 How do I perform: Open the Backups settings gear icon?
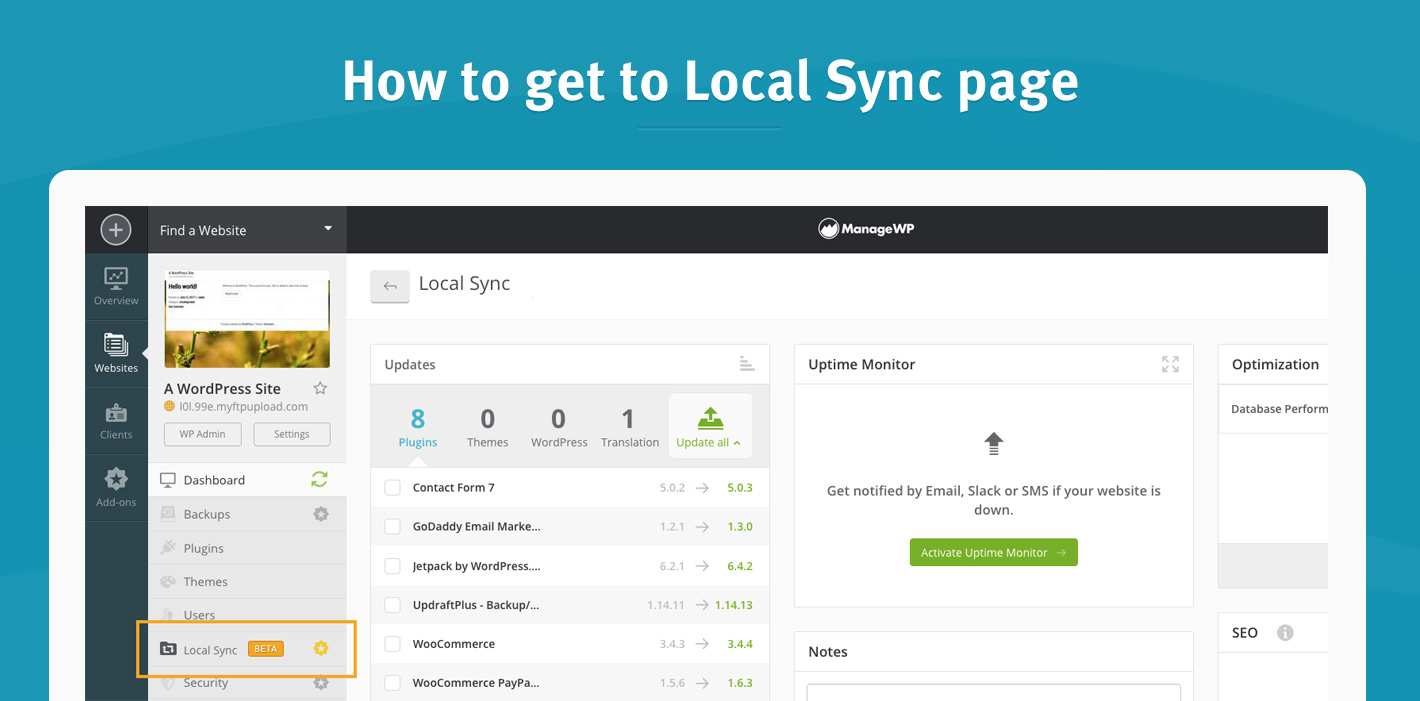(320, 514)
